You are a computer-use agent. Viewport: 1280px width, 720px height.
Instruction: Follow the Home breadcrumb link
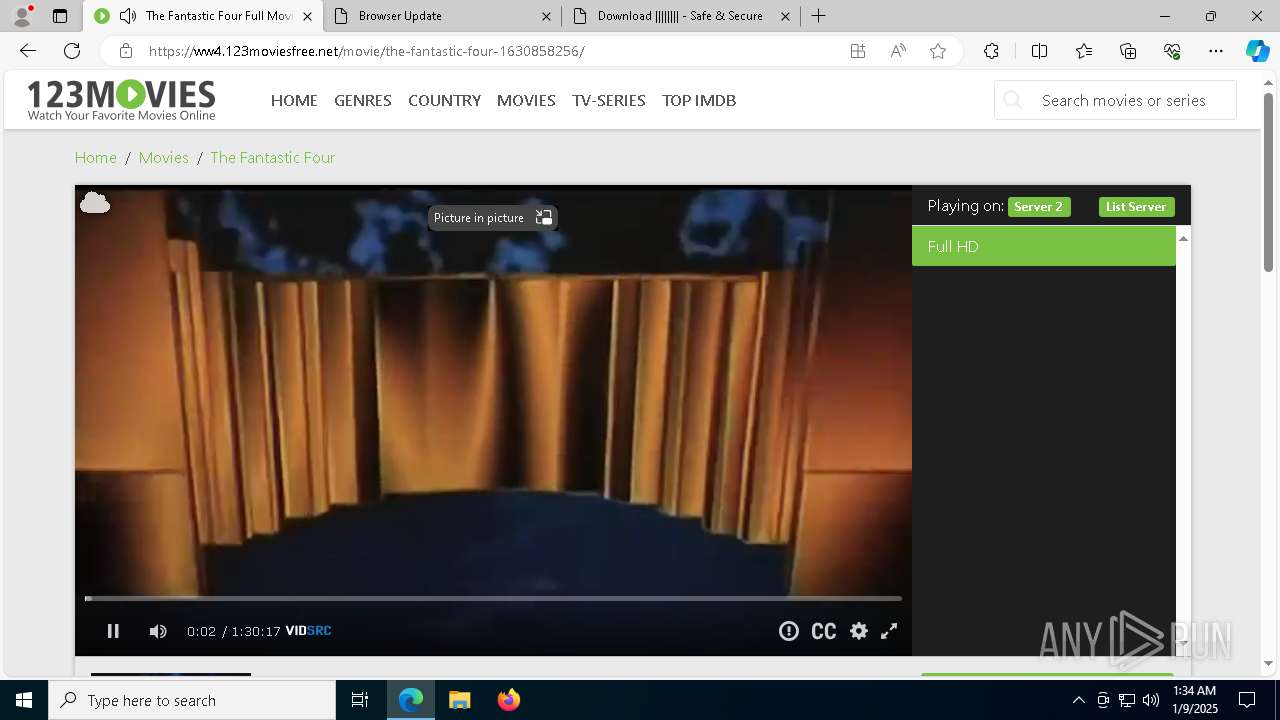pyautogui.click(x=96, y=158)
